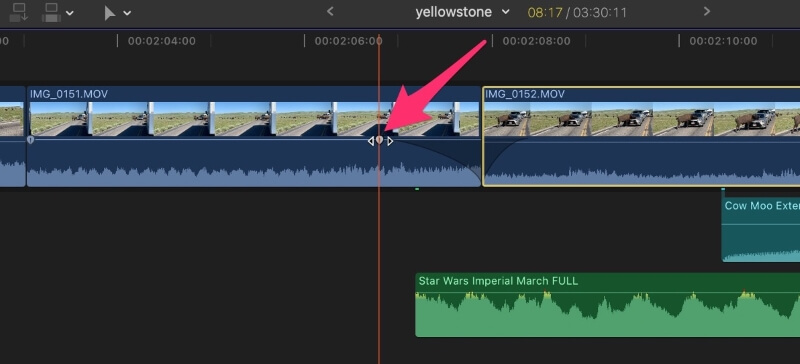Viewport: 800px width, 364px height.
Task: Select the arrow Select tool icon
Action: pyautogui.click(x=109, y=13)
